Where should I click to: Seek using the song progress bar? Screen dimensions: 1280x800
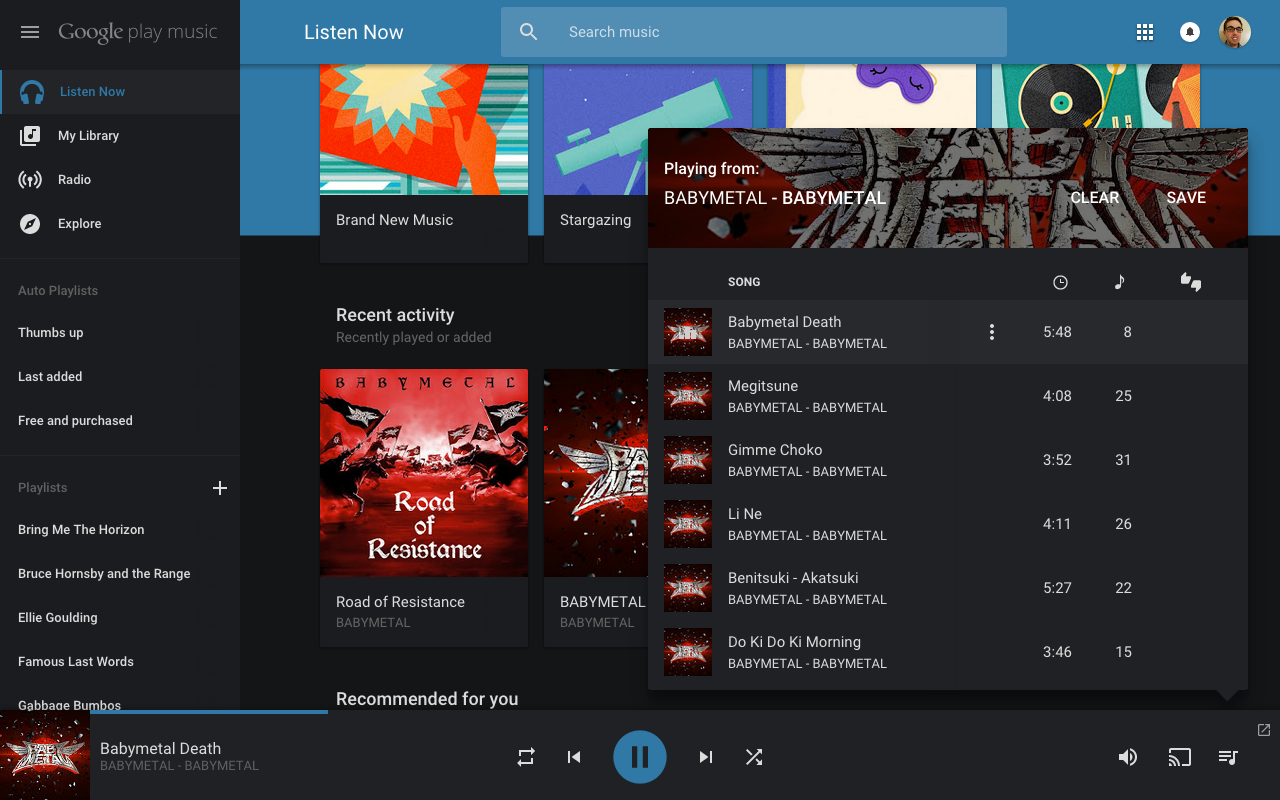click(x=685, y=711)
